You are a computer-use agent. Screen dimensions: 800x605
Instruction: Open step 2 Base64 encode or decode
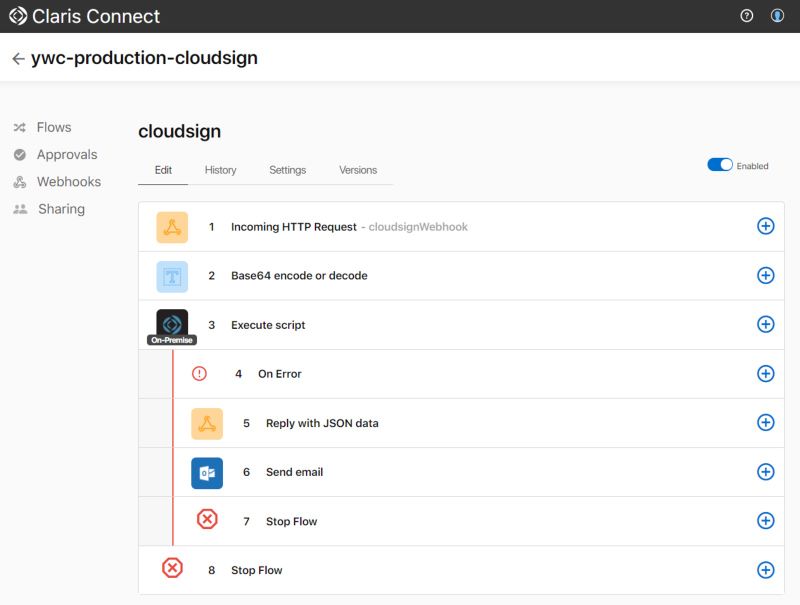[x=299, y=276]
